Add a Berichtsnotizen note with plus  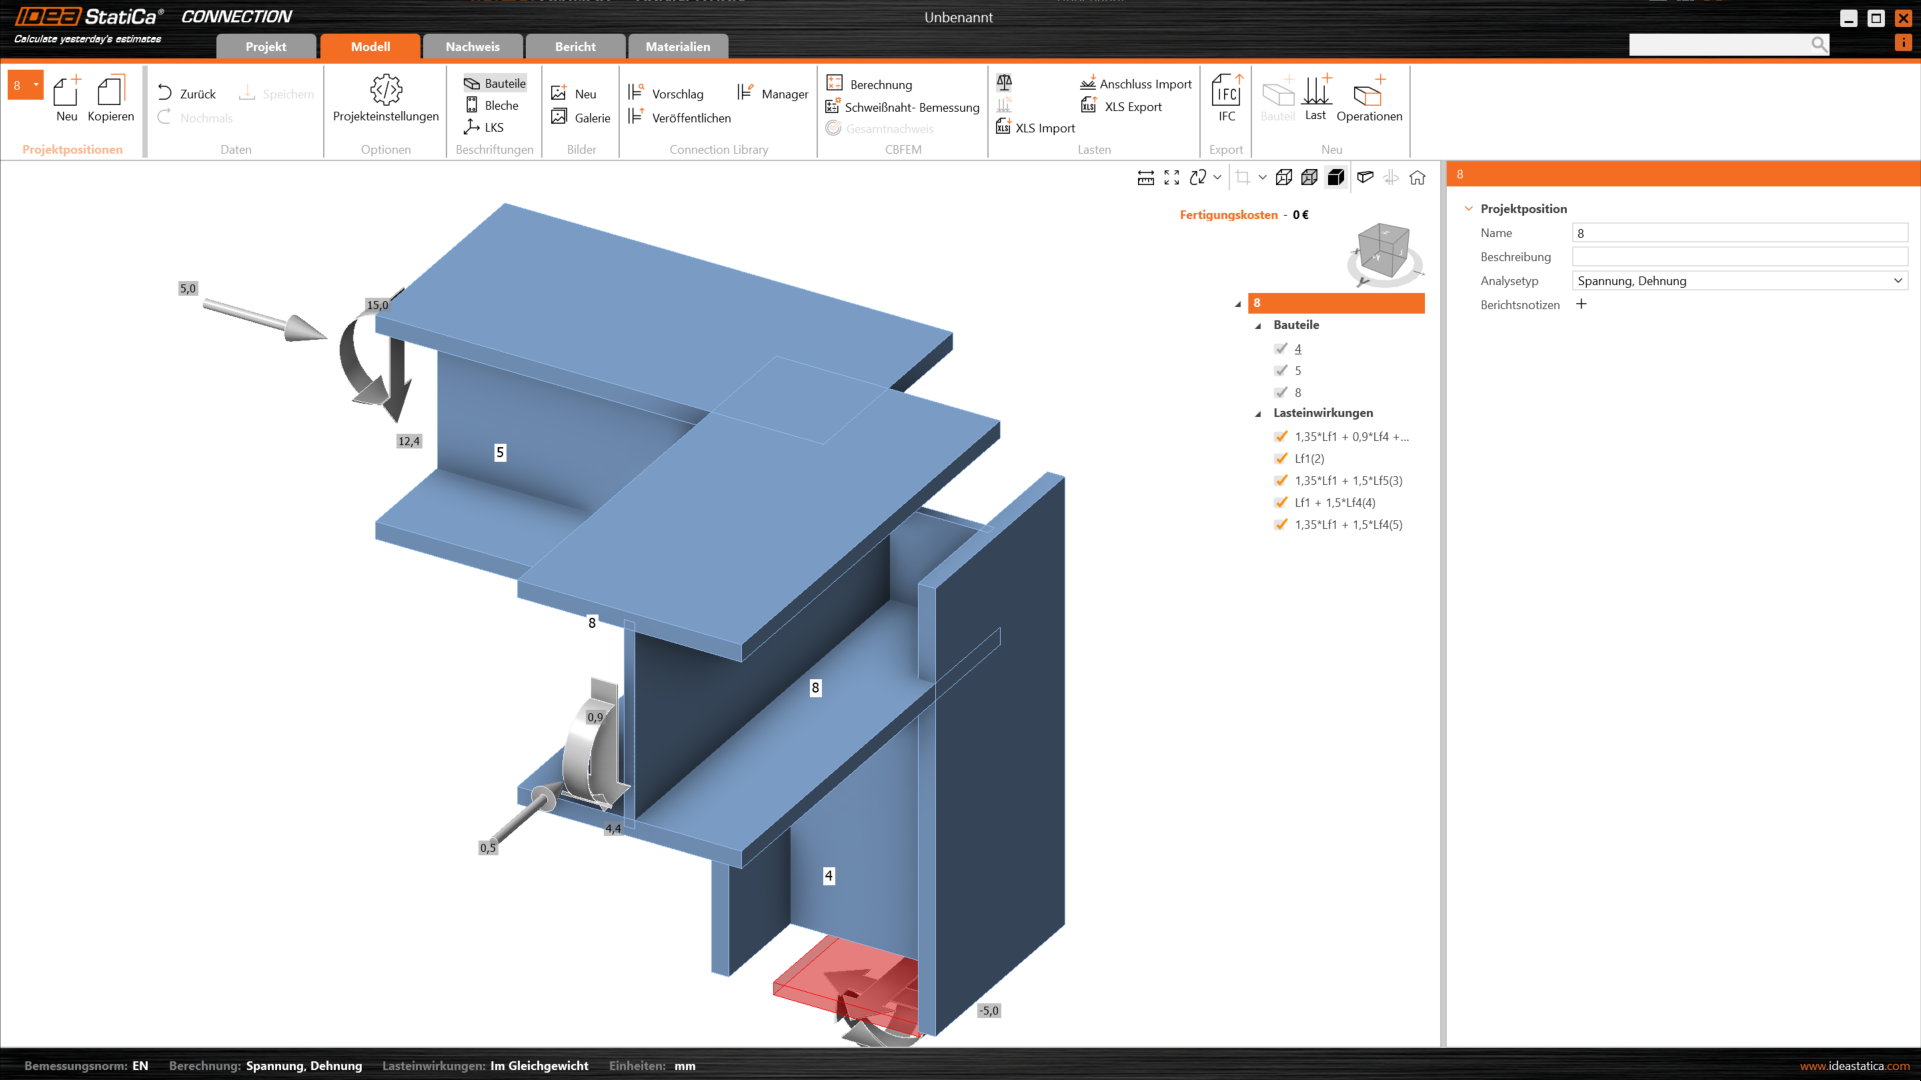[1581, 304]
